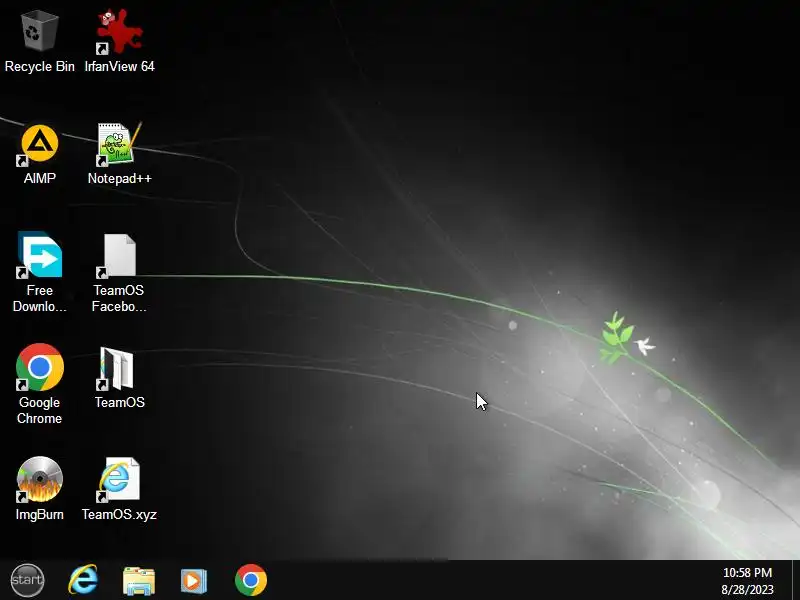
Task: Select the AIMP player shortcut
Action: pyautogui.click(x=39, y=153)
